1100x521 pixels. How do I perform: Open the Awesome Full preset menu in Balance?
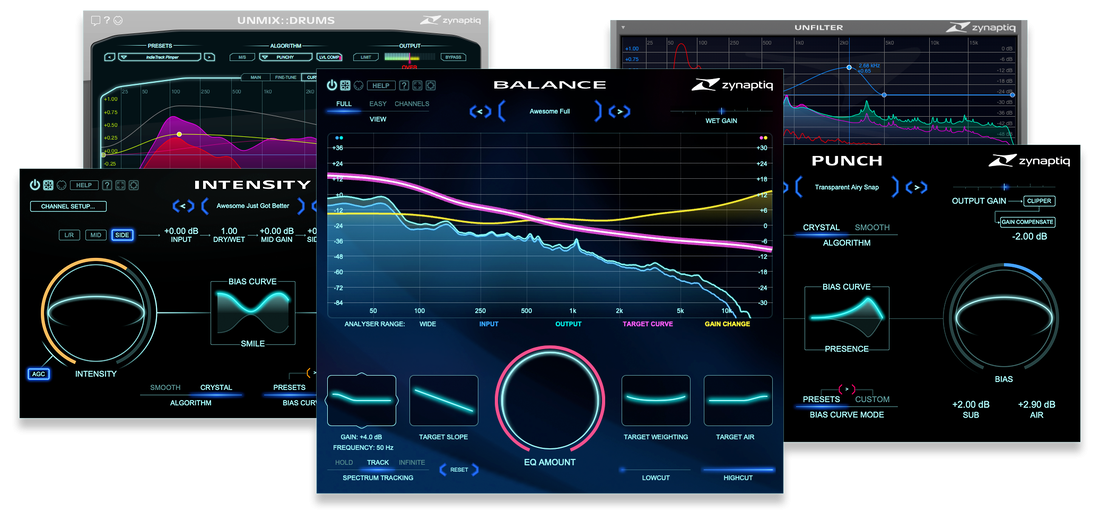550,111
